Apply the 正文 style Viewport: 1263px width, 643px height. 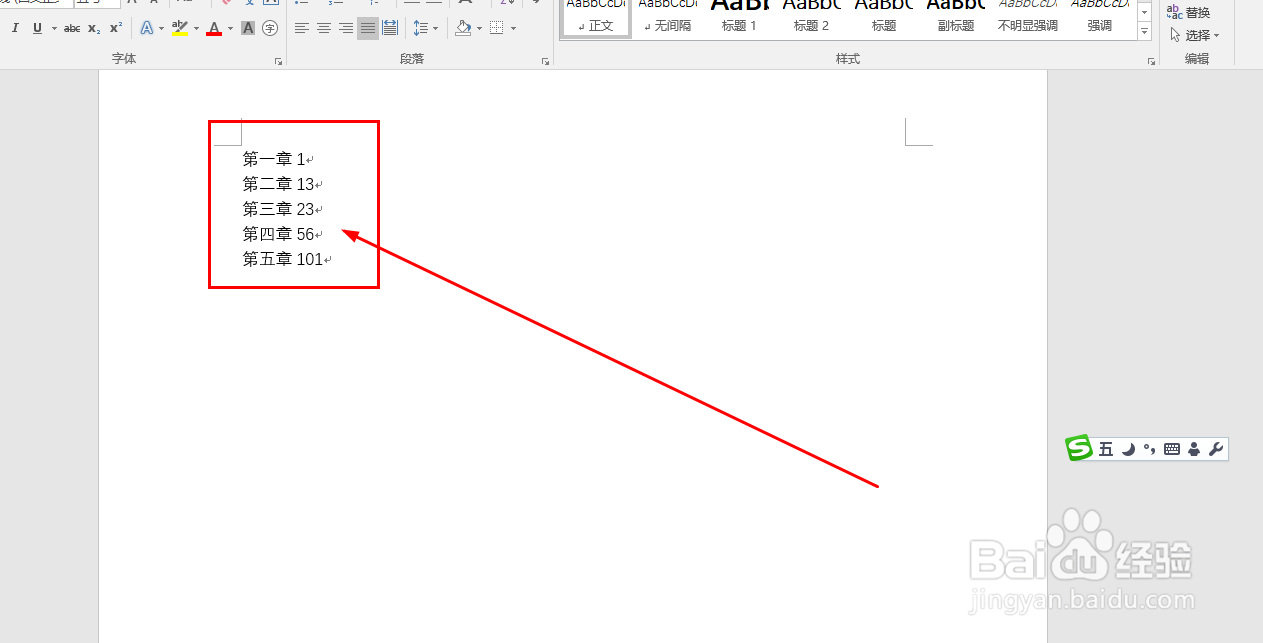coord(596,18)
